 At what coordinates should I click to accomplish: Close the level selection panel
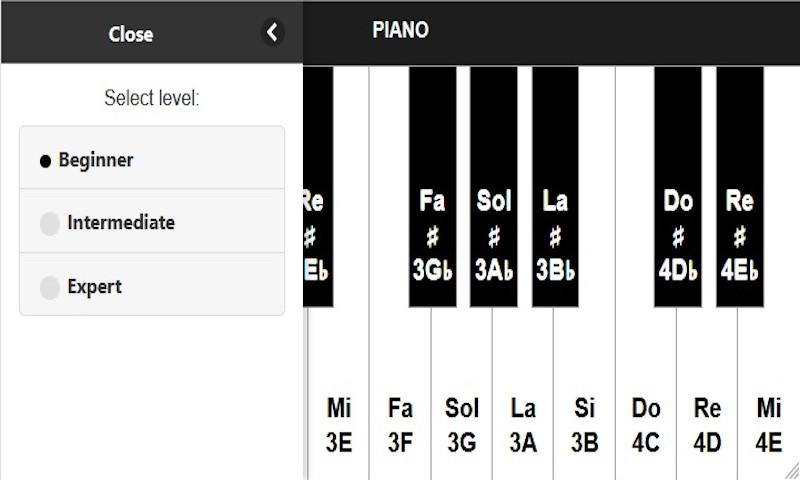click(131, 34)
